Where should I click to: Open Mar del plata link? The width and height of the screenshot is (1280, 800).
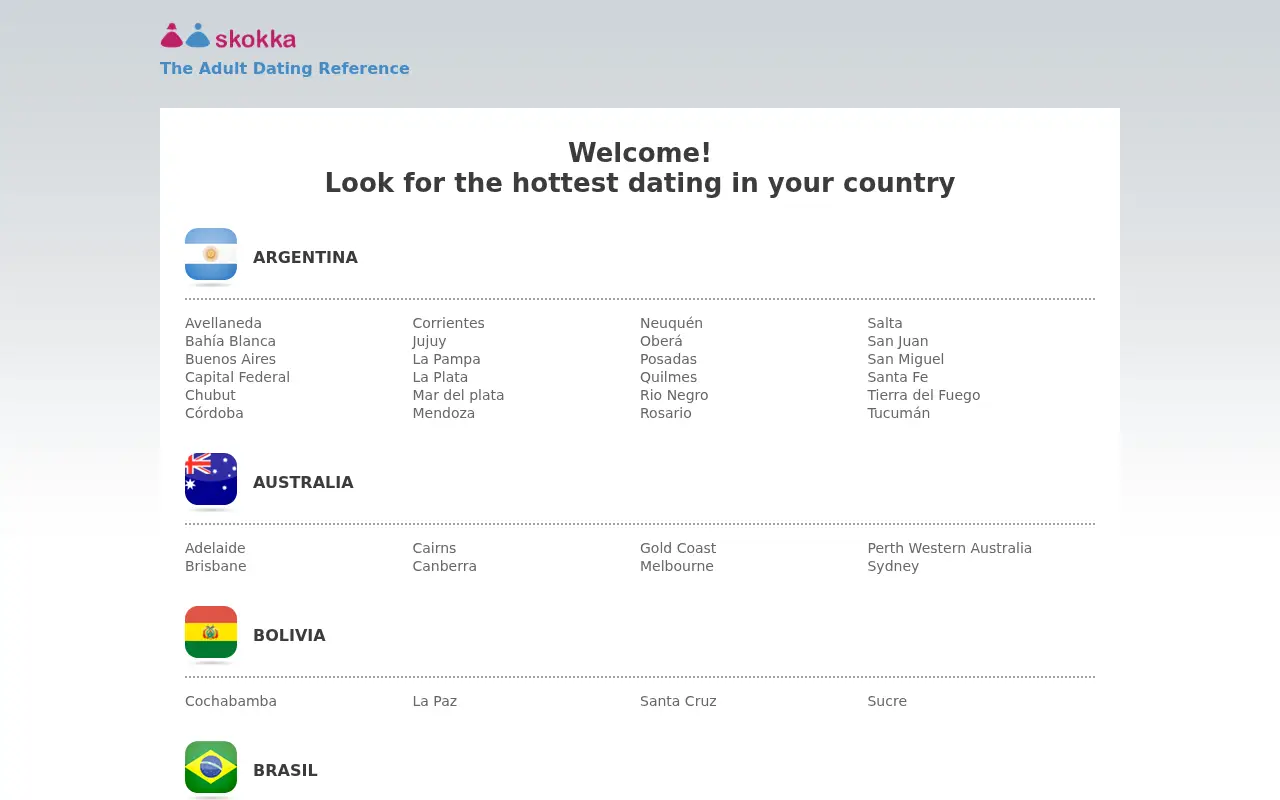458,395
